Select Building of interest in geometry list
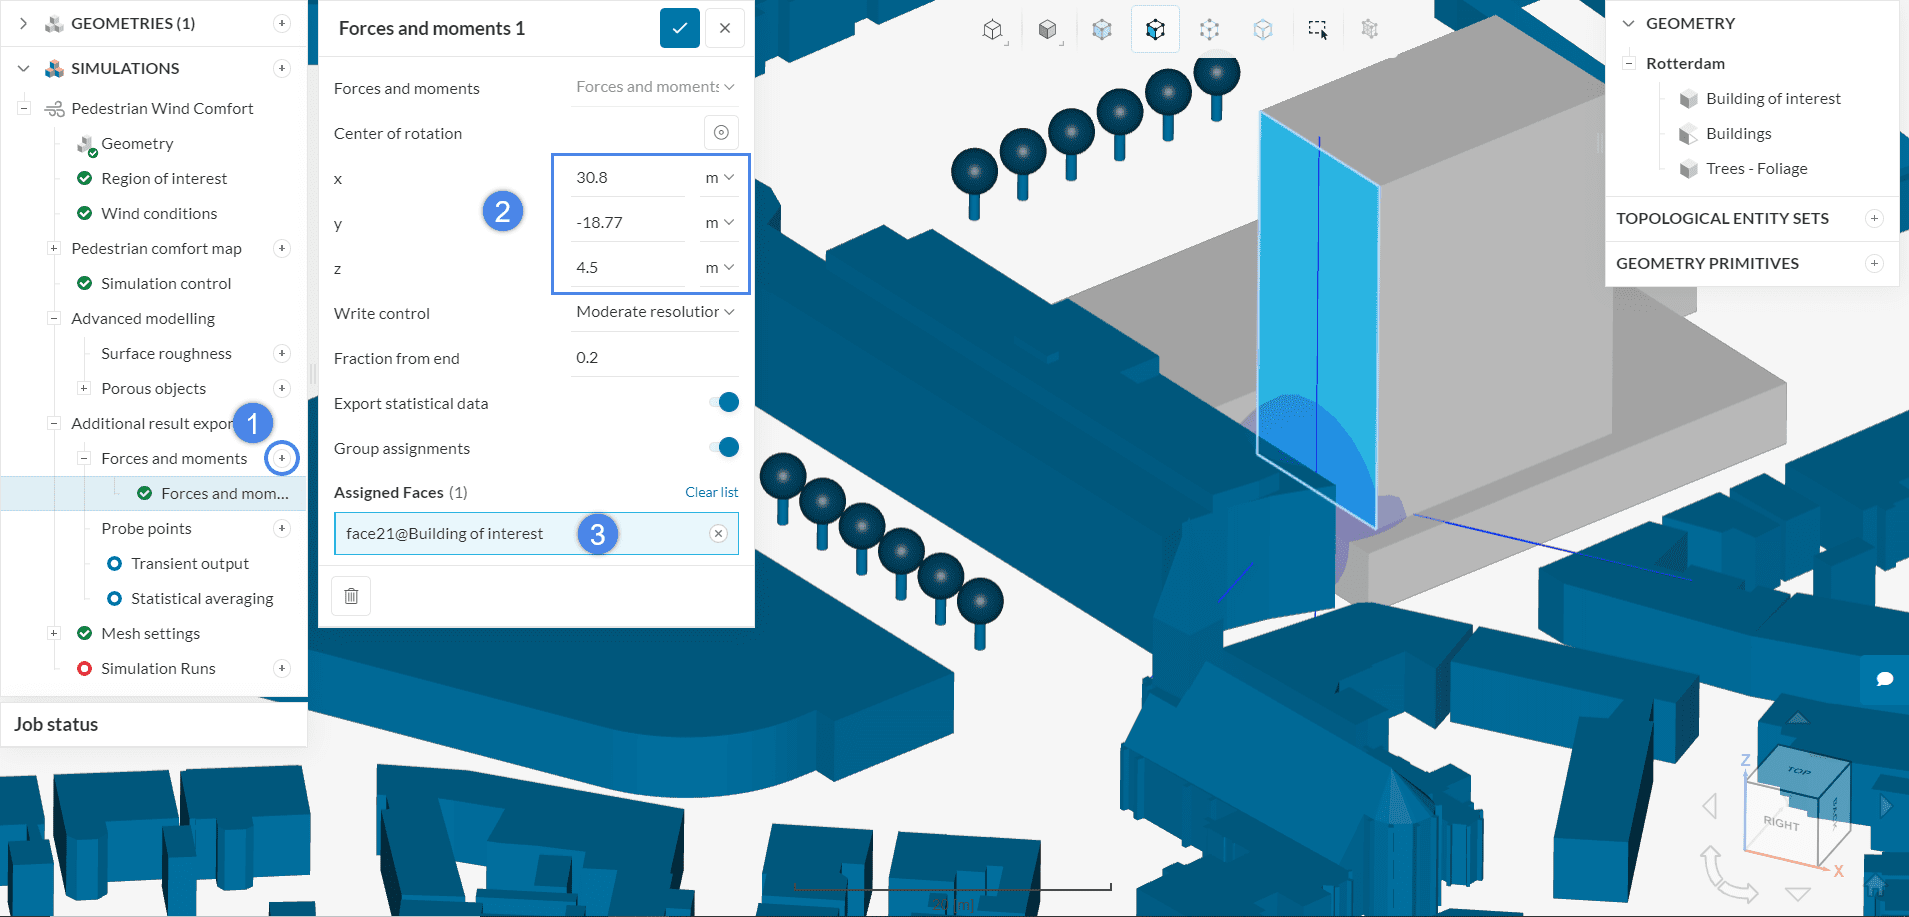Image resolution: width=1909 pixels, height=917 pixels. [x=1772, y=98]
